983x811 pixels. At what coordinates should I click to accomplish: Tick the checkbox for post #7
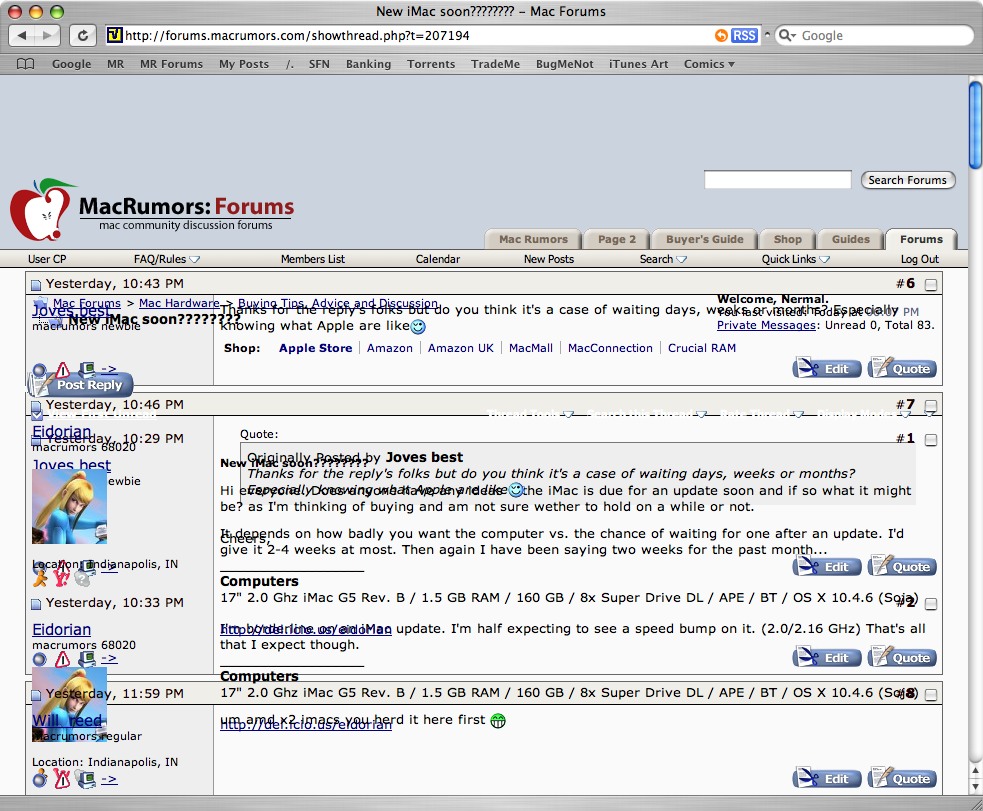click(931, 406)
